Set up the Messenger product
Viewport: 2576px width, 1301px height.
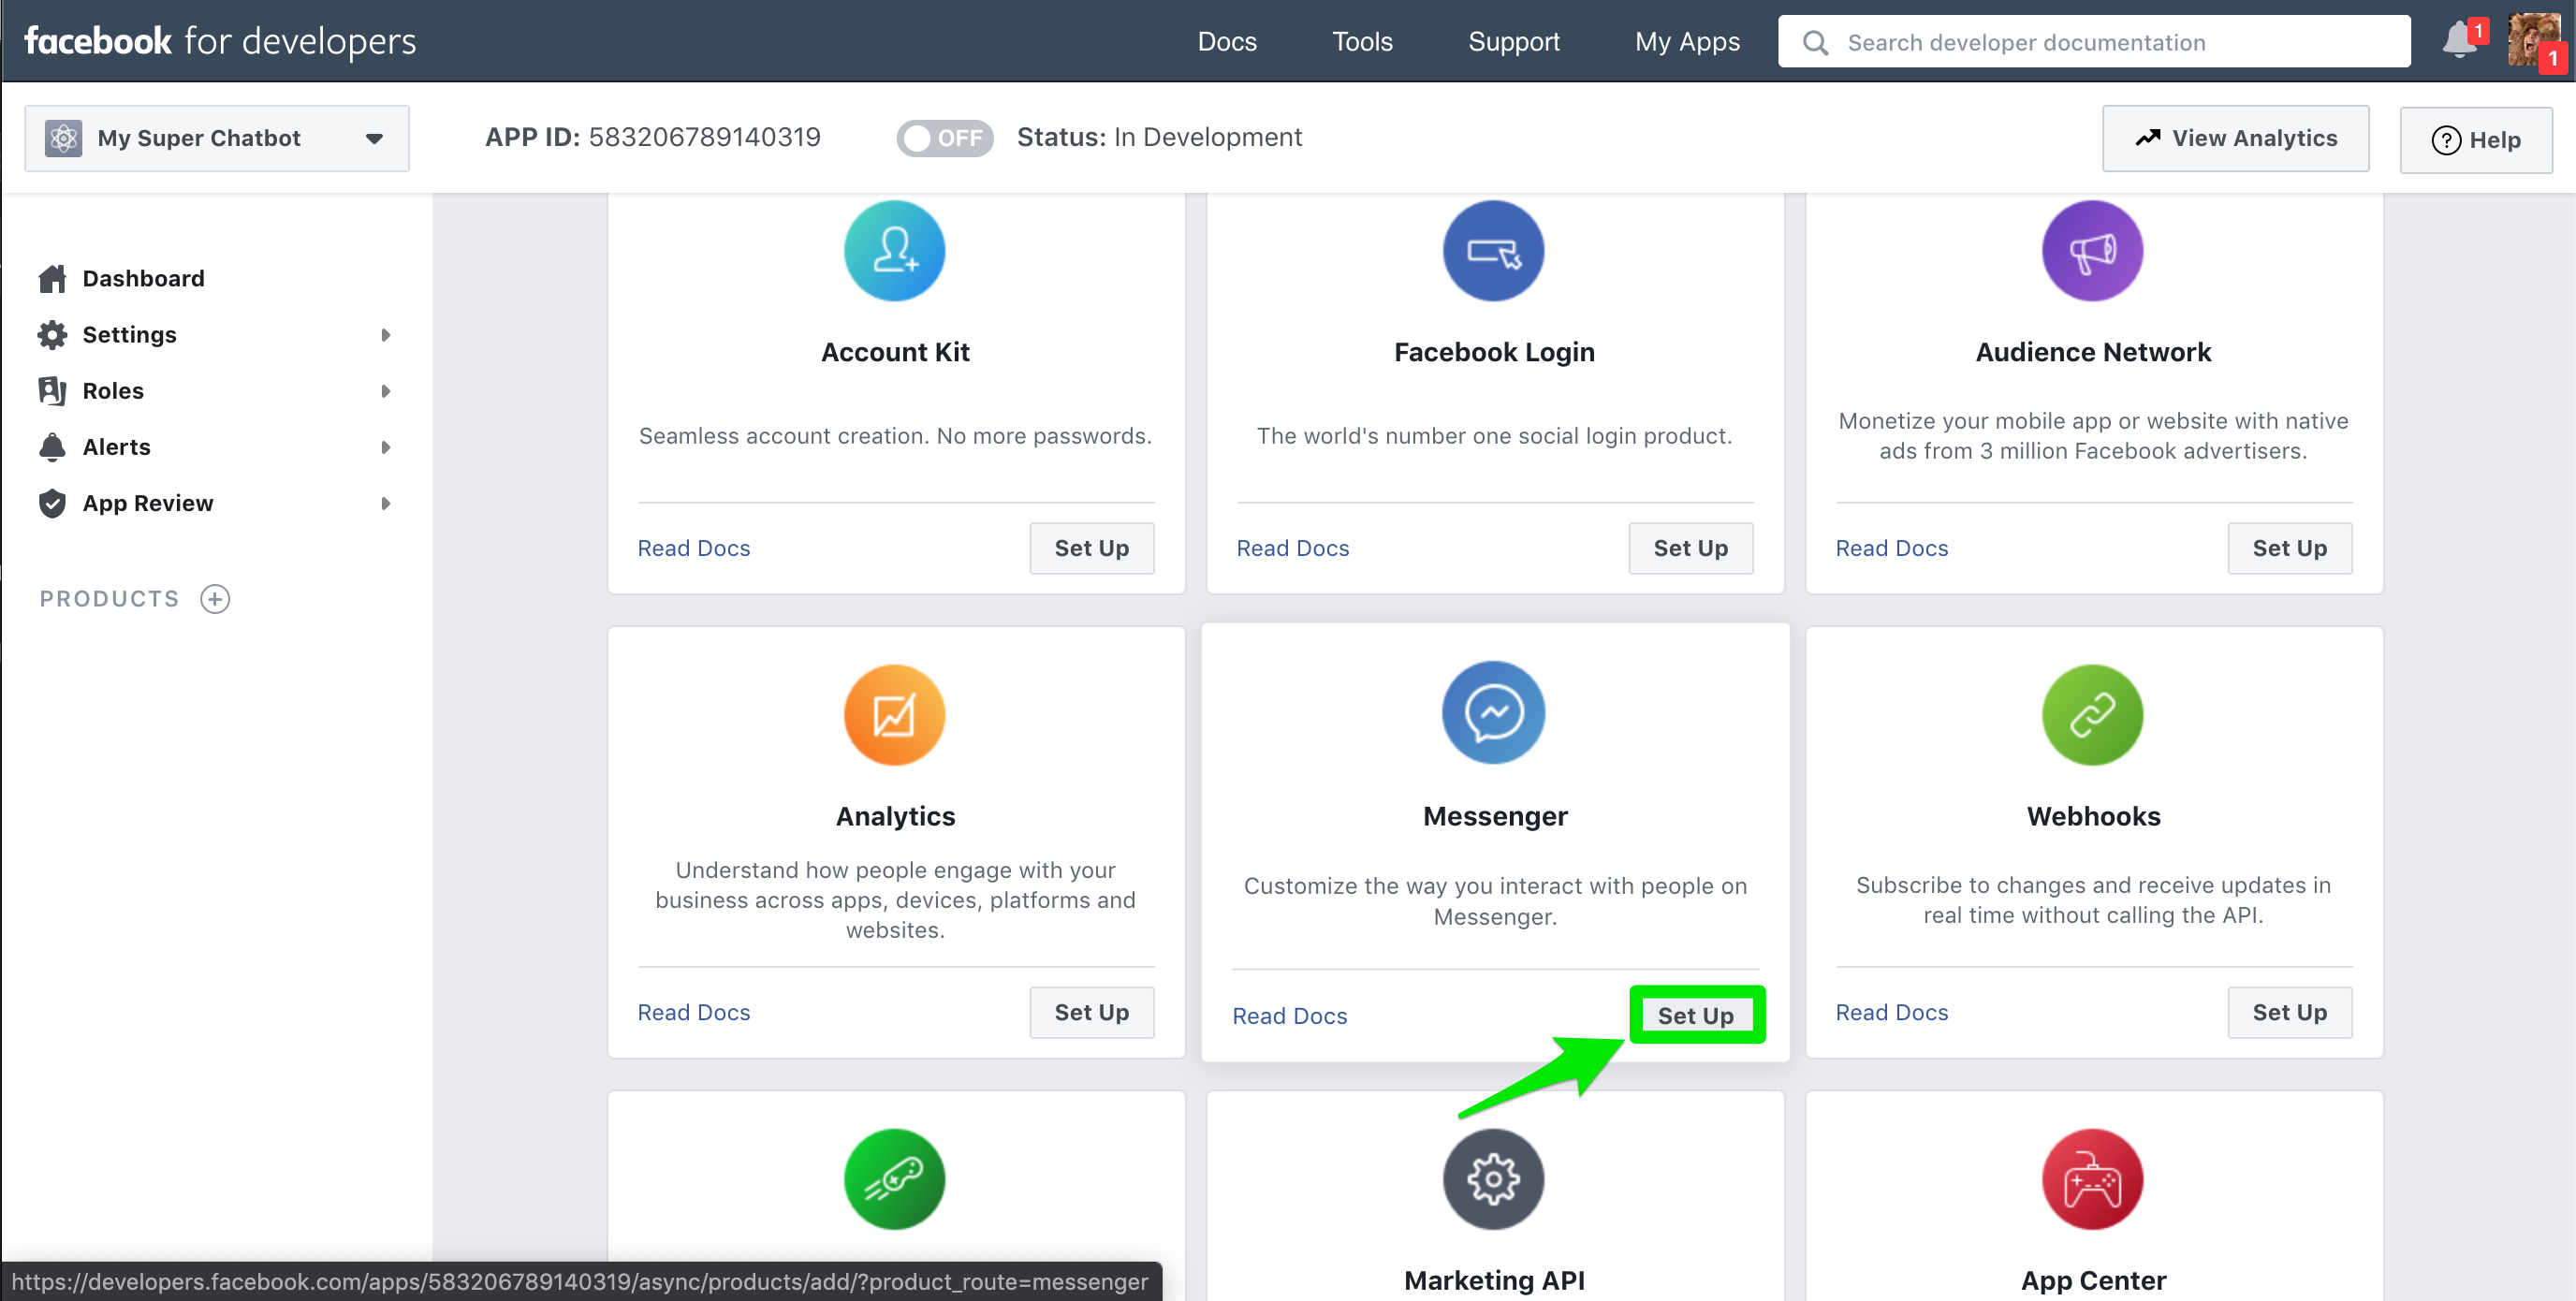point(1696,1014)
